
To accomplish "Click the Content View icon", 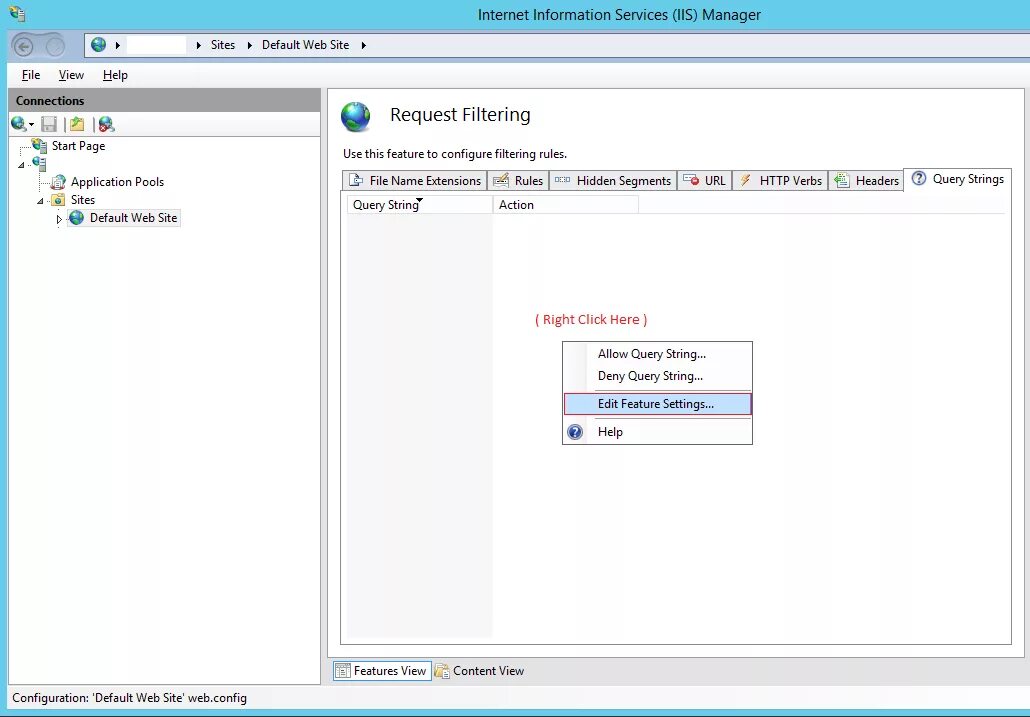I will pos(442,671).
